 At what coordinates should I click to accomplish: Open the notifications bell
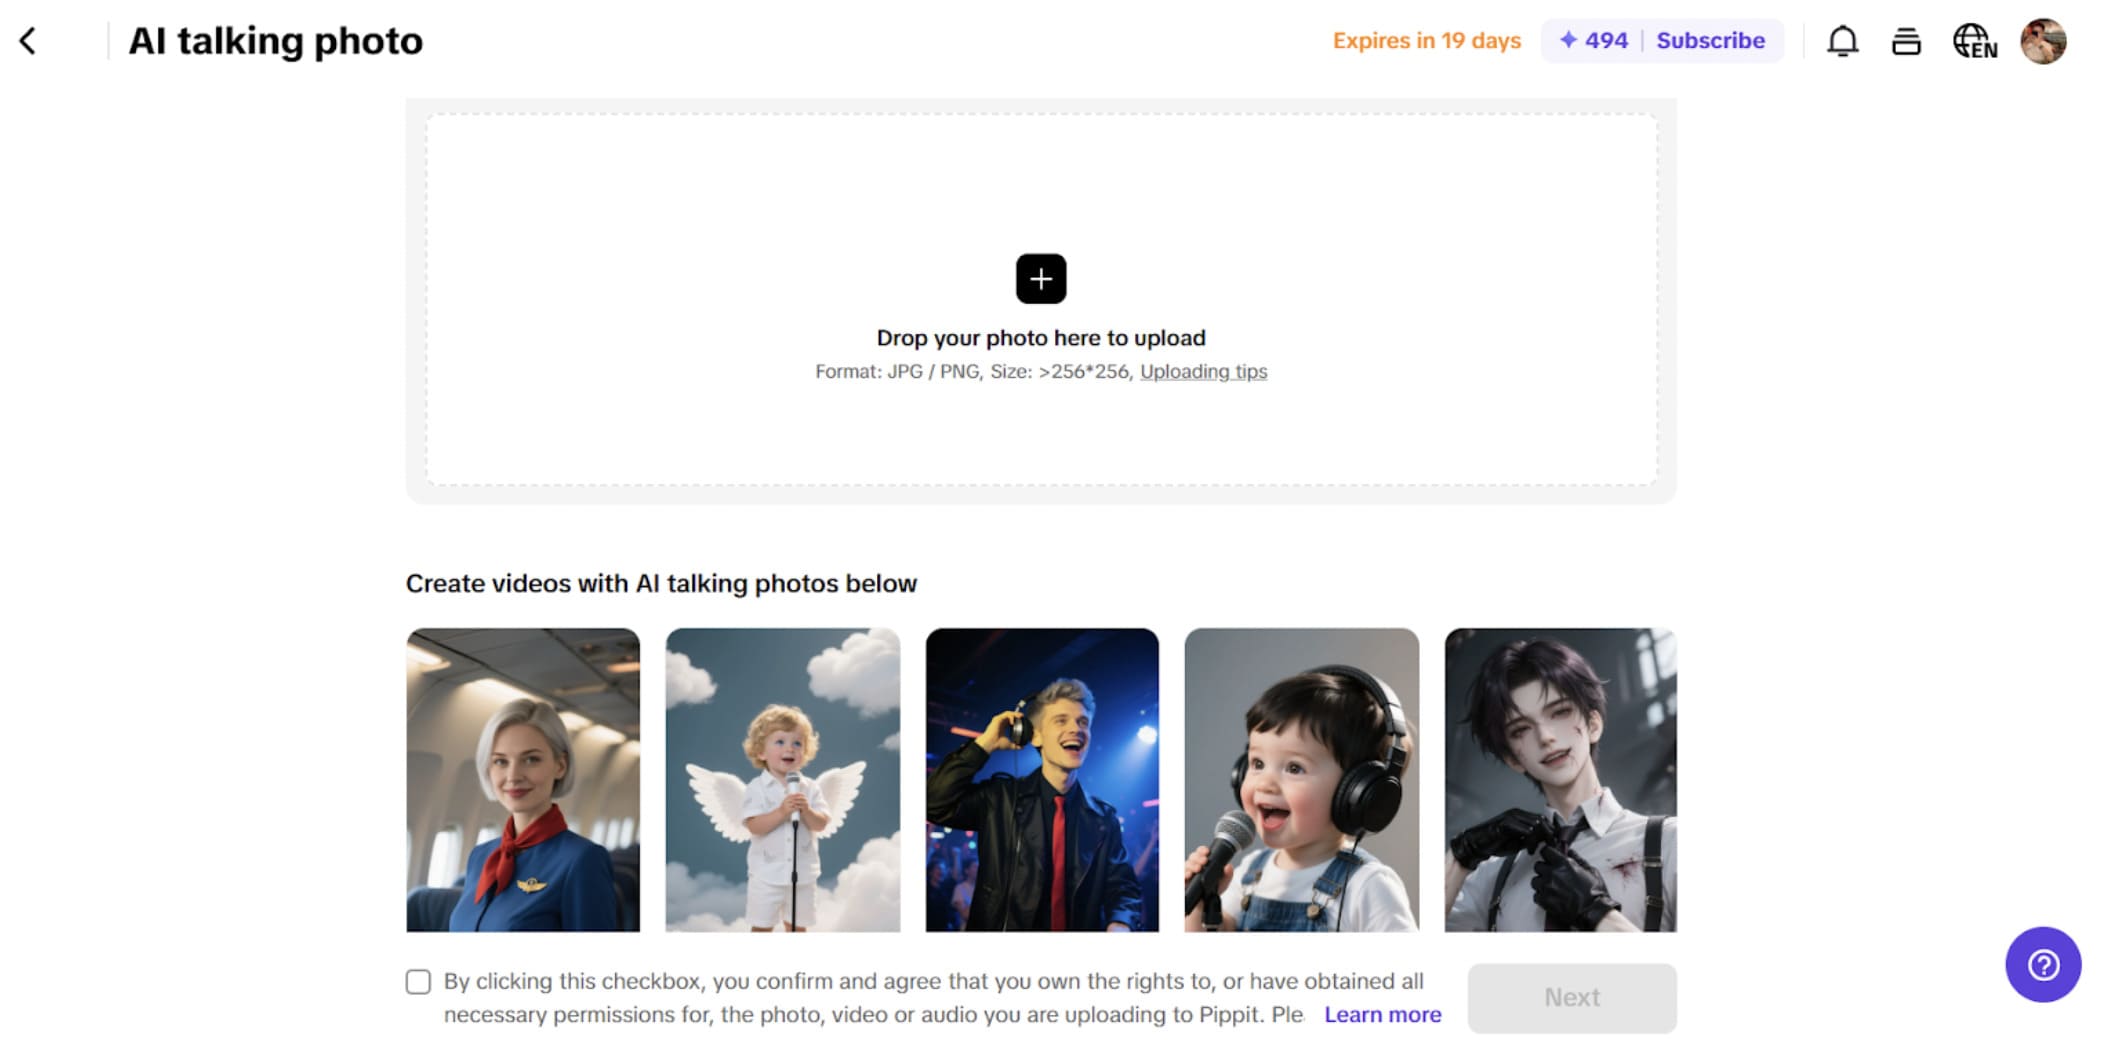click(x=1843, y=41)
